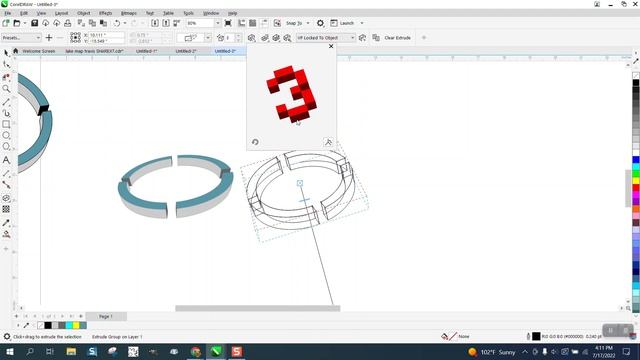Click the Print icon in the toolbar

[68, 23]
